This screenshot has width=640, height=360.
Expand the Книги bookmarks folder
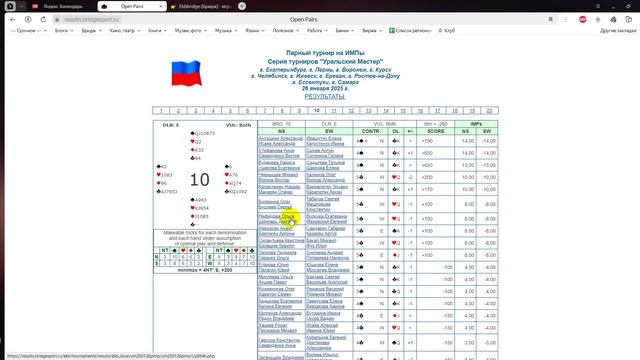[157, 31]
